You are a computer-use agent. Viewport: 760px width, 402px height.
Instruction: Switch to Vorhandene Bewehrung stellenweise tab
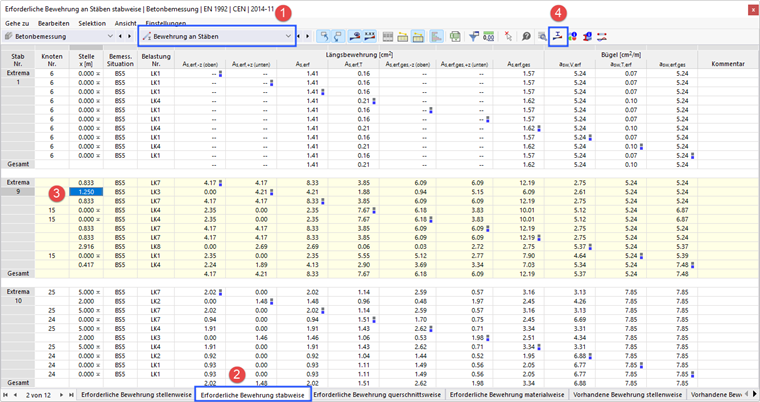click(x=627, y=395)
